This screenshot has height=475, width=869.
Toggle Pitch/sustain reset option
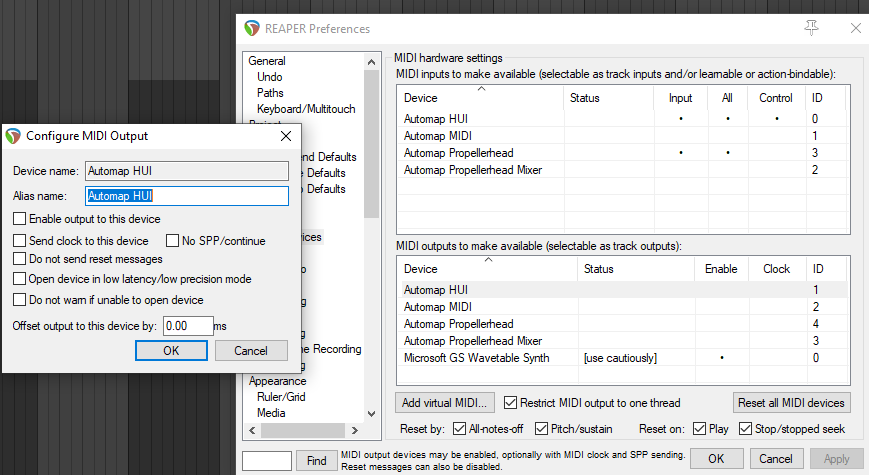click(541, 428)
